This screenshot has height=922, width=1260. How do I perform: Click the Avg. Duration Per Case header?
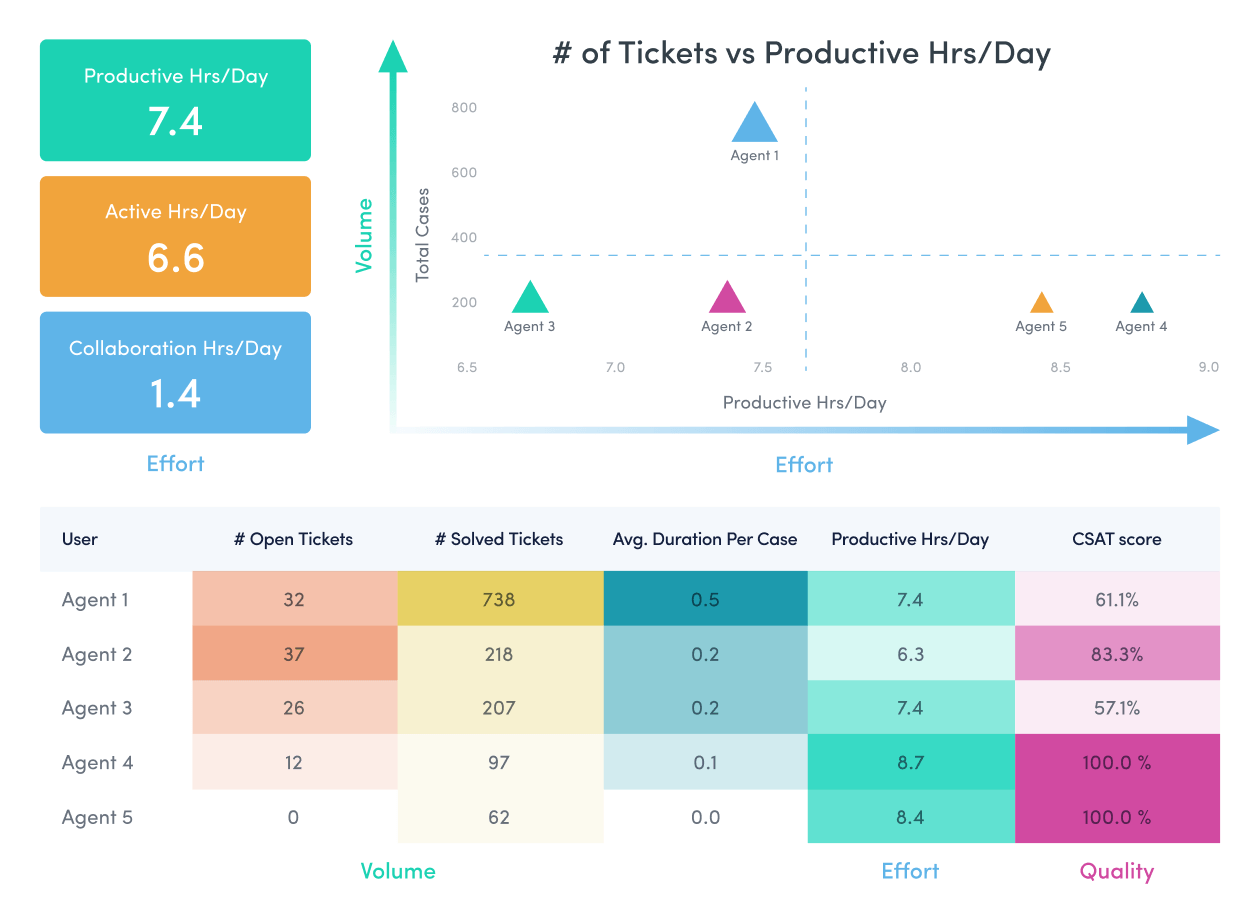pos(705,539)
